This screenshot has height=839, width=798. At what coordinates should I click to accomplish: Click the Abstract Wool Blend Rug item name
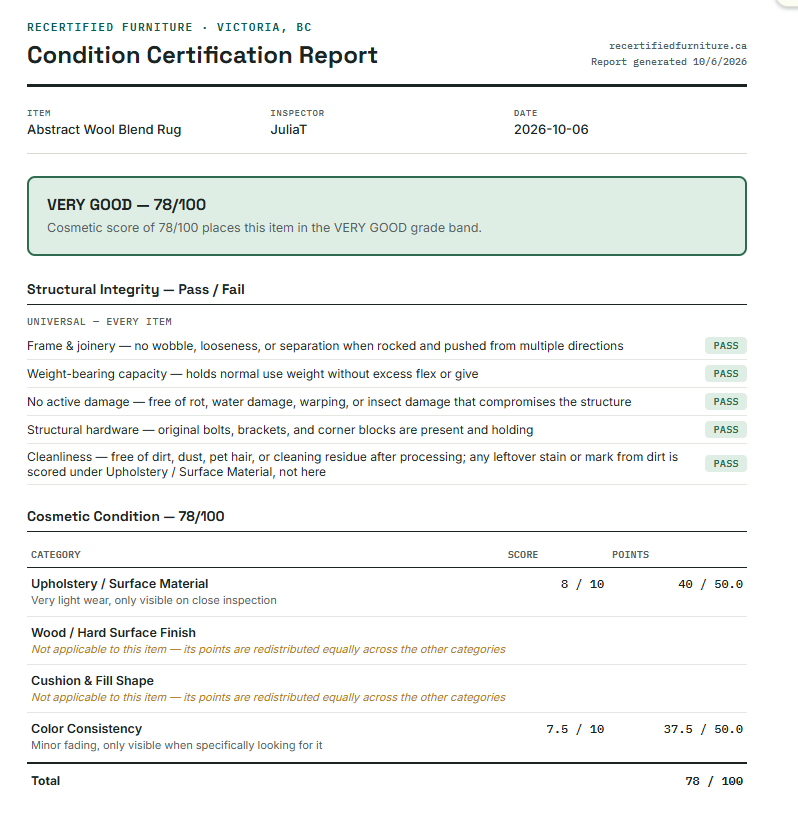coord(104,129)
